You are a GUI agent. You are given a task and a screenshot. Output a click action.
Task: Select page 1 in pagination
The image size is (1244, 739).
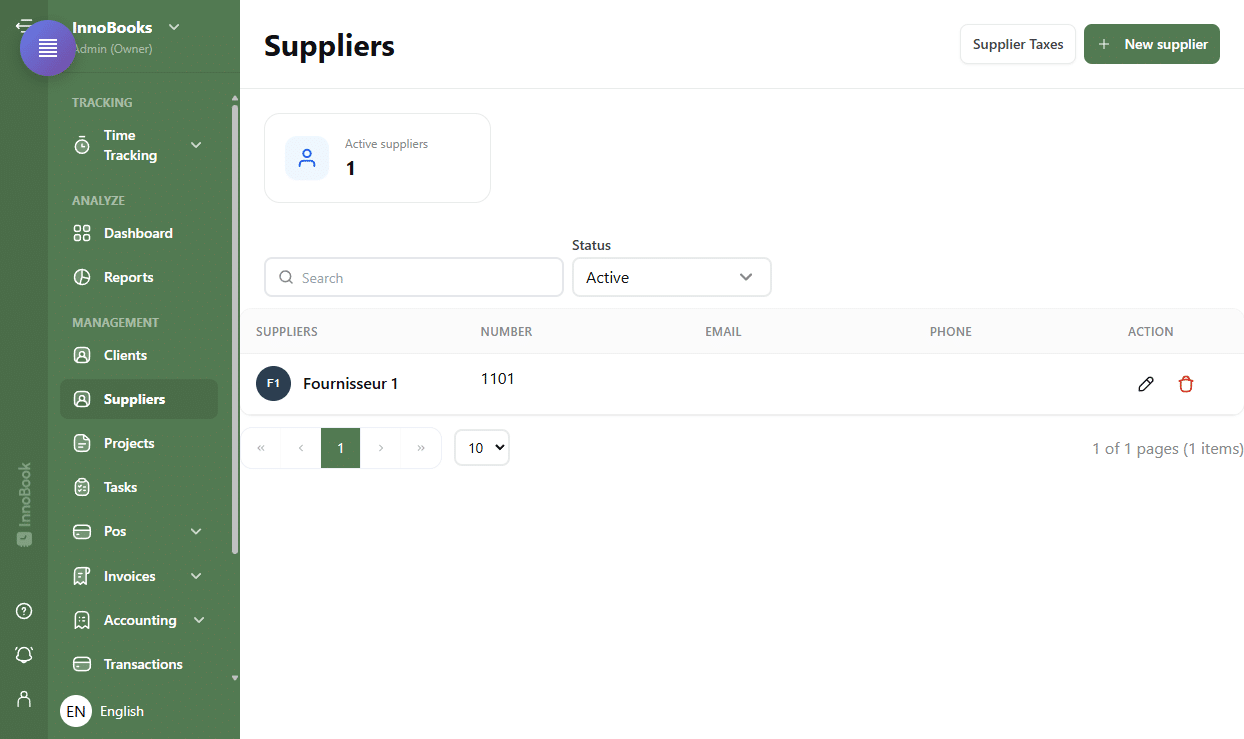coord(341,448)
